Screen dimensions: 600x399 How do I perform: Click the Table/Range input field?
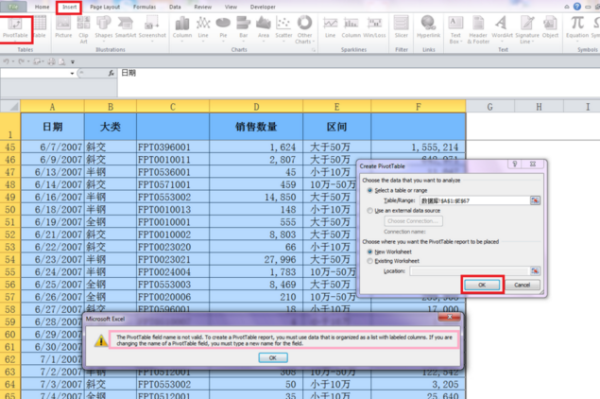click(x=474, y=200)
